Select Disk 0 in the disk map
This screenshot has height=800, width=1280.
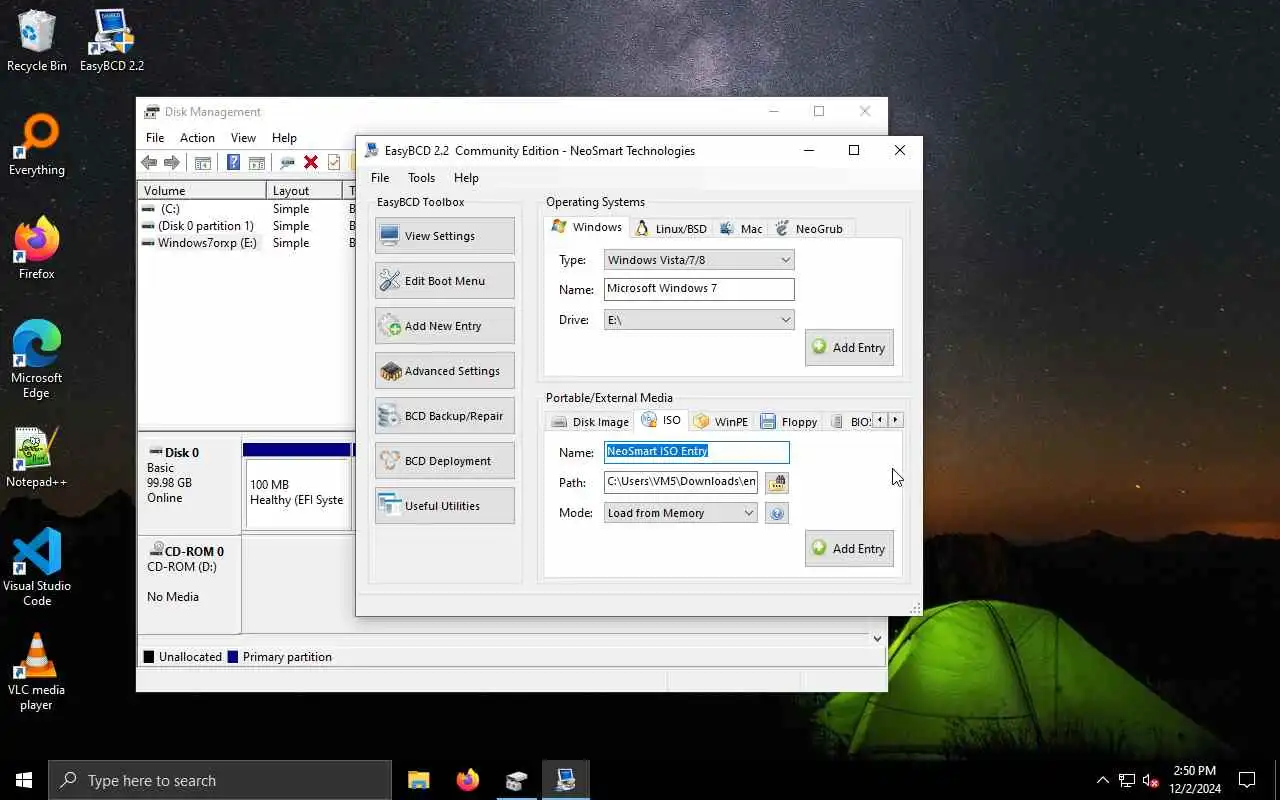189,484
